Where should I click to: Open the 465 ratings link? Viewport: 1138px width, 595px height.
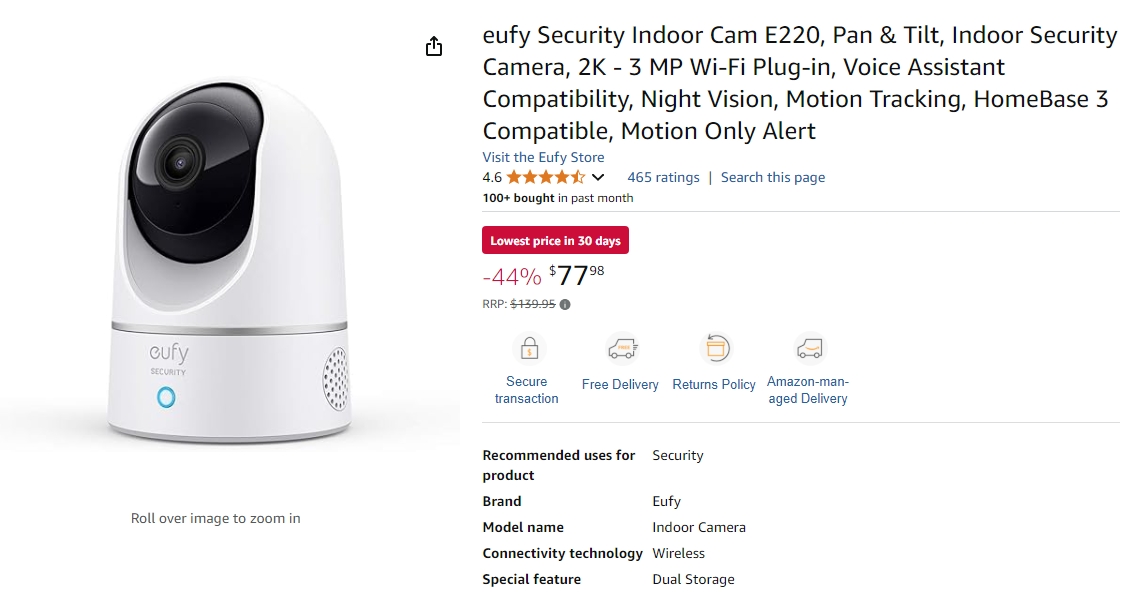(x=663, y=177)
